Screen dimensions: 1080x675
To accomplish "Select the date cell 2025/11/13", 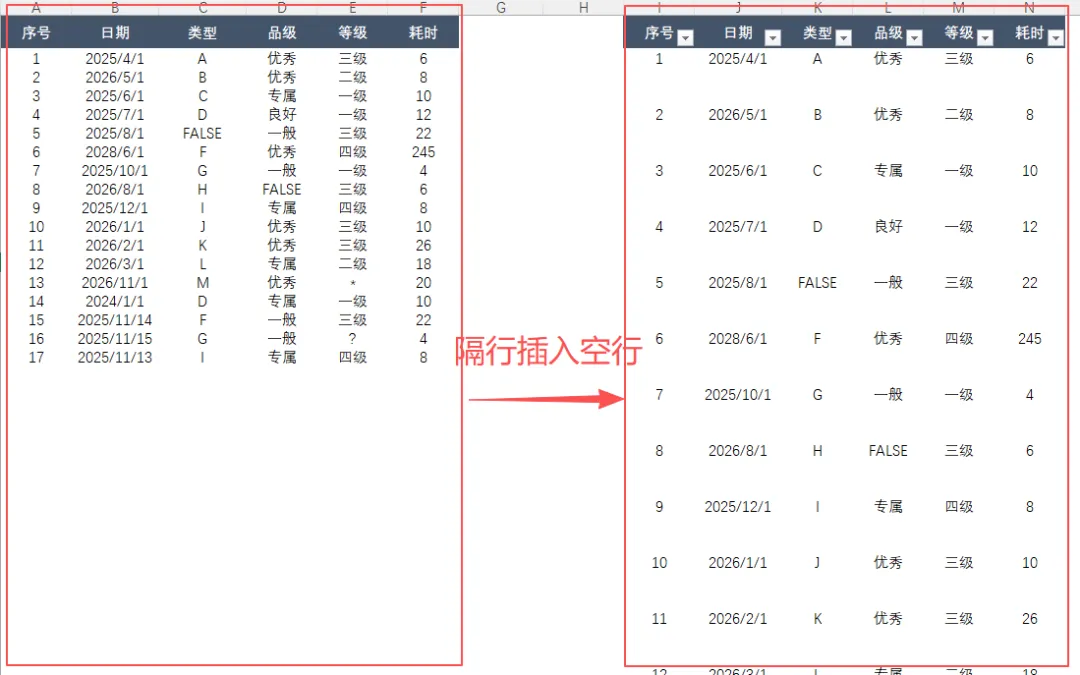I will pyautogui.click(x=115, y=357).
